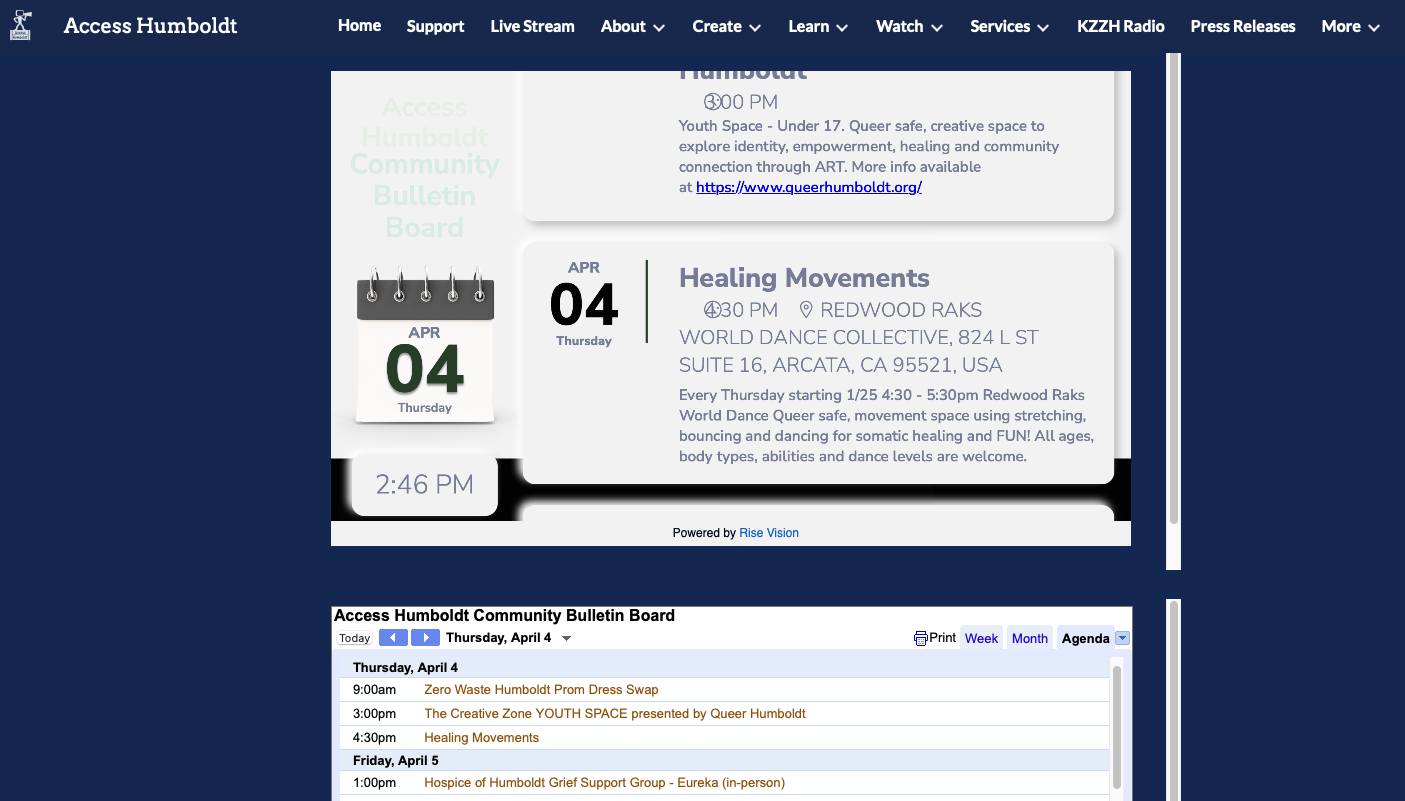
Task: Go to next date in calendar
Action: click(x=425, y=638)
